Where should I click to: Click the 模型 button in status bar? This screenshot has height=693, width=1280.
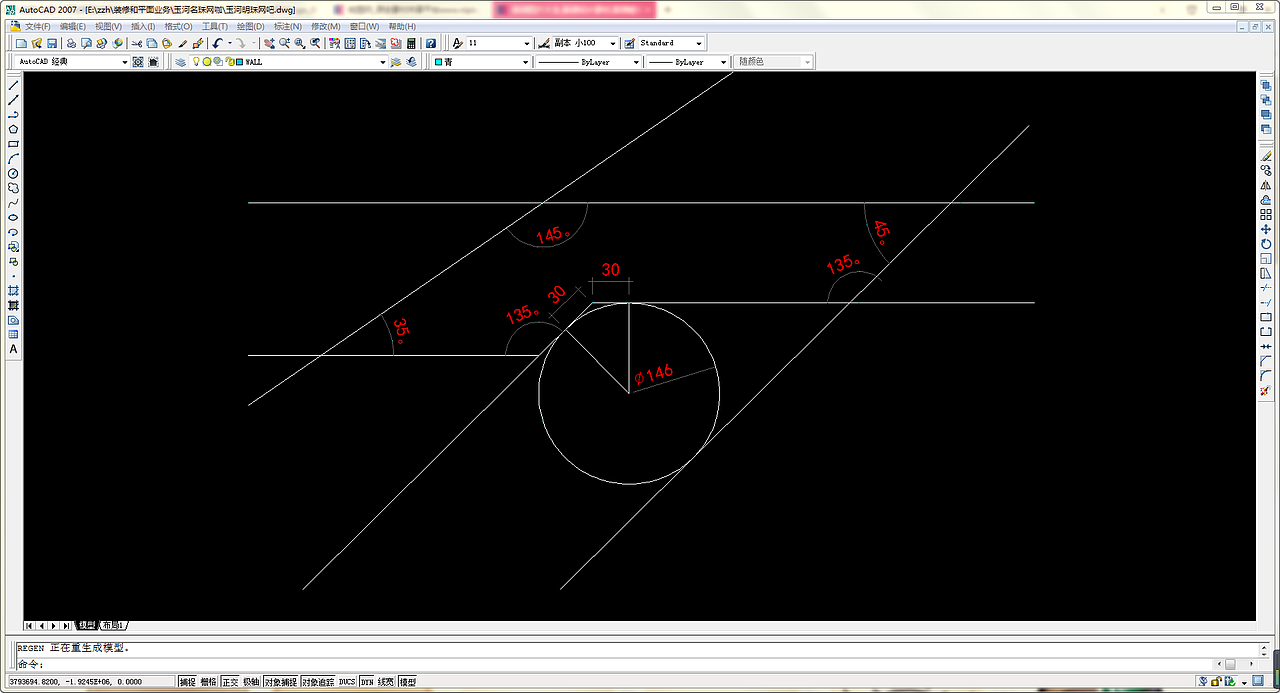coord(407,682)
